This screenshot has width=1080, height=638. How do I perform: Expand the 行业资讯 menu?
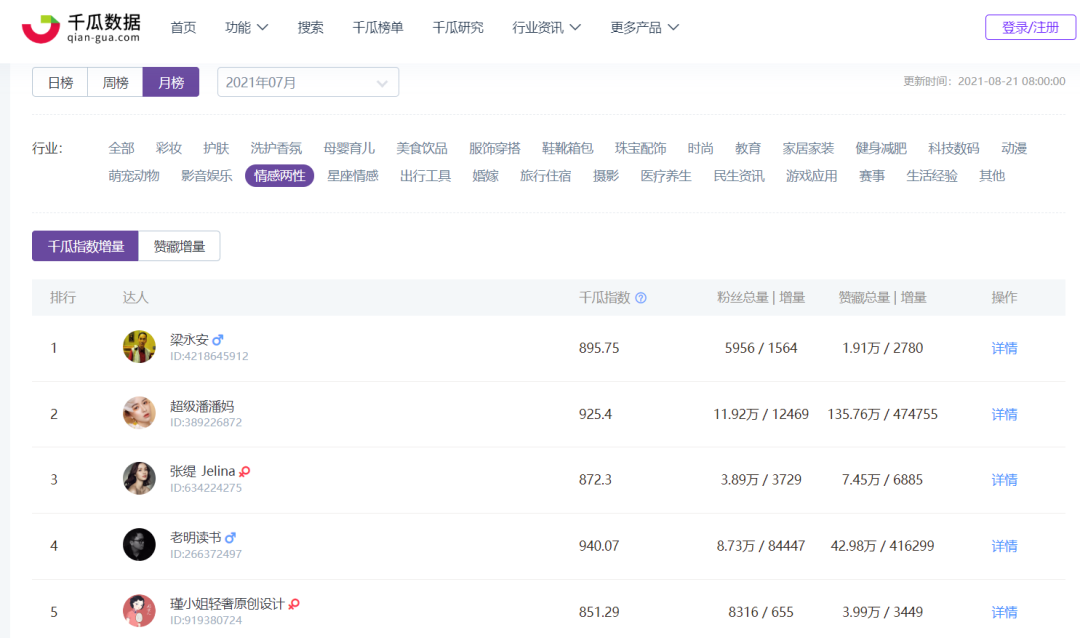point(546,28)
